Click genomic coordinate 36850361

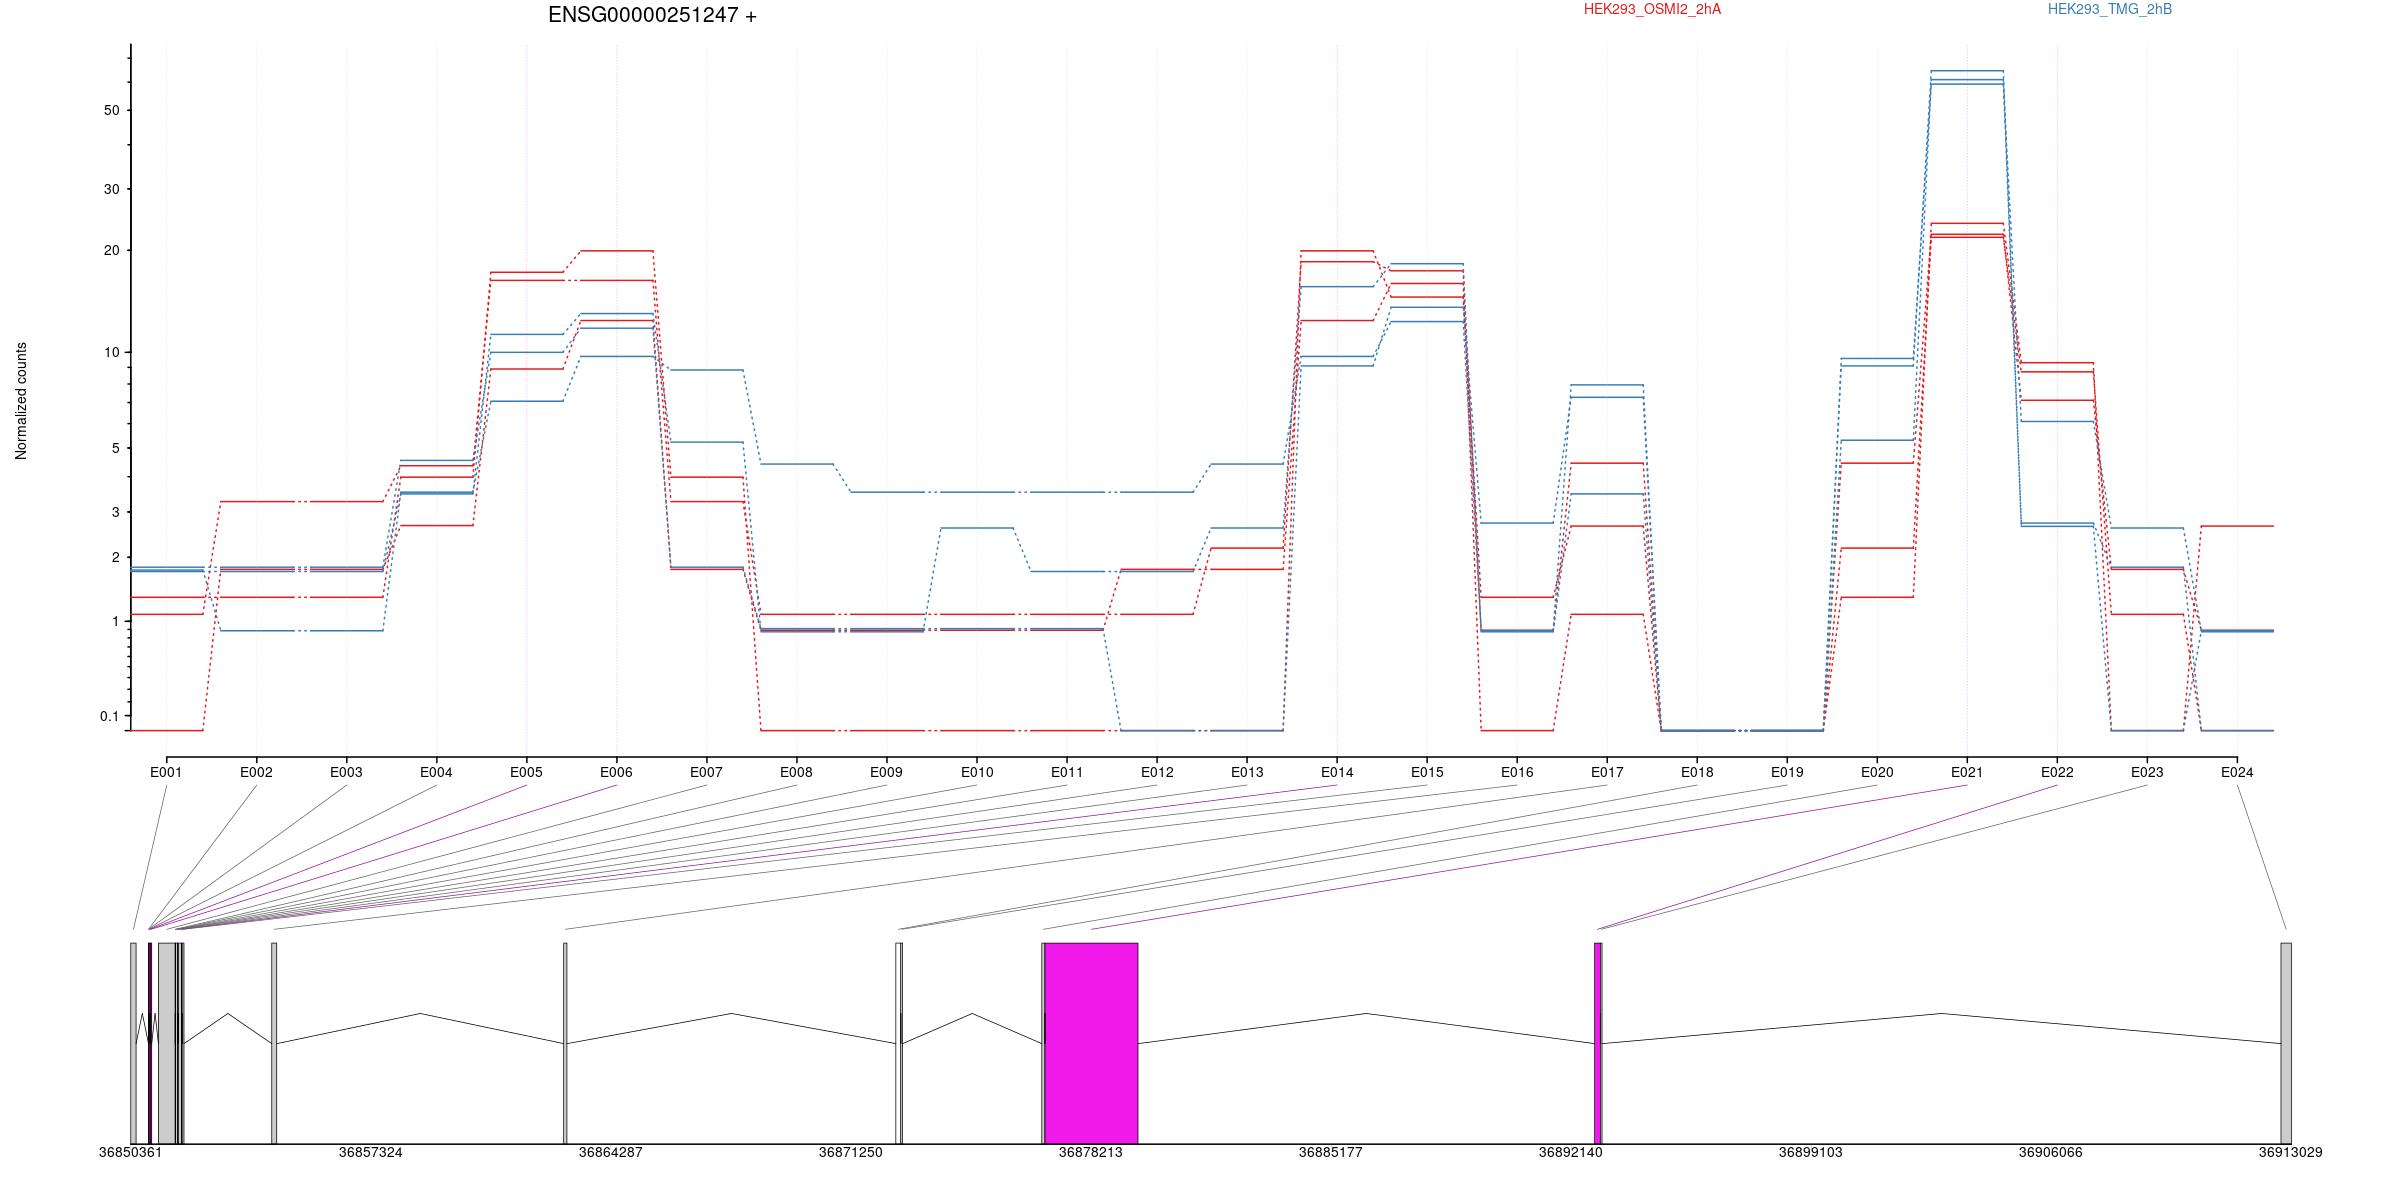(x=130, y=1152)
